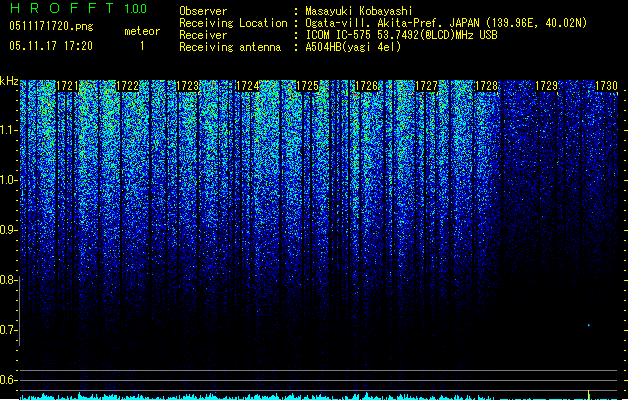629x400 pixels.
Task: Select the 'Receiving Location' label
Action: pos(233,23)
